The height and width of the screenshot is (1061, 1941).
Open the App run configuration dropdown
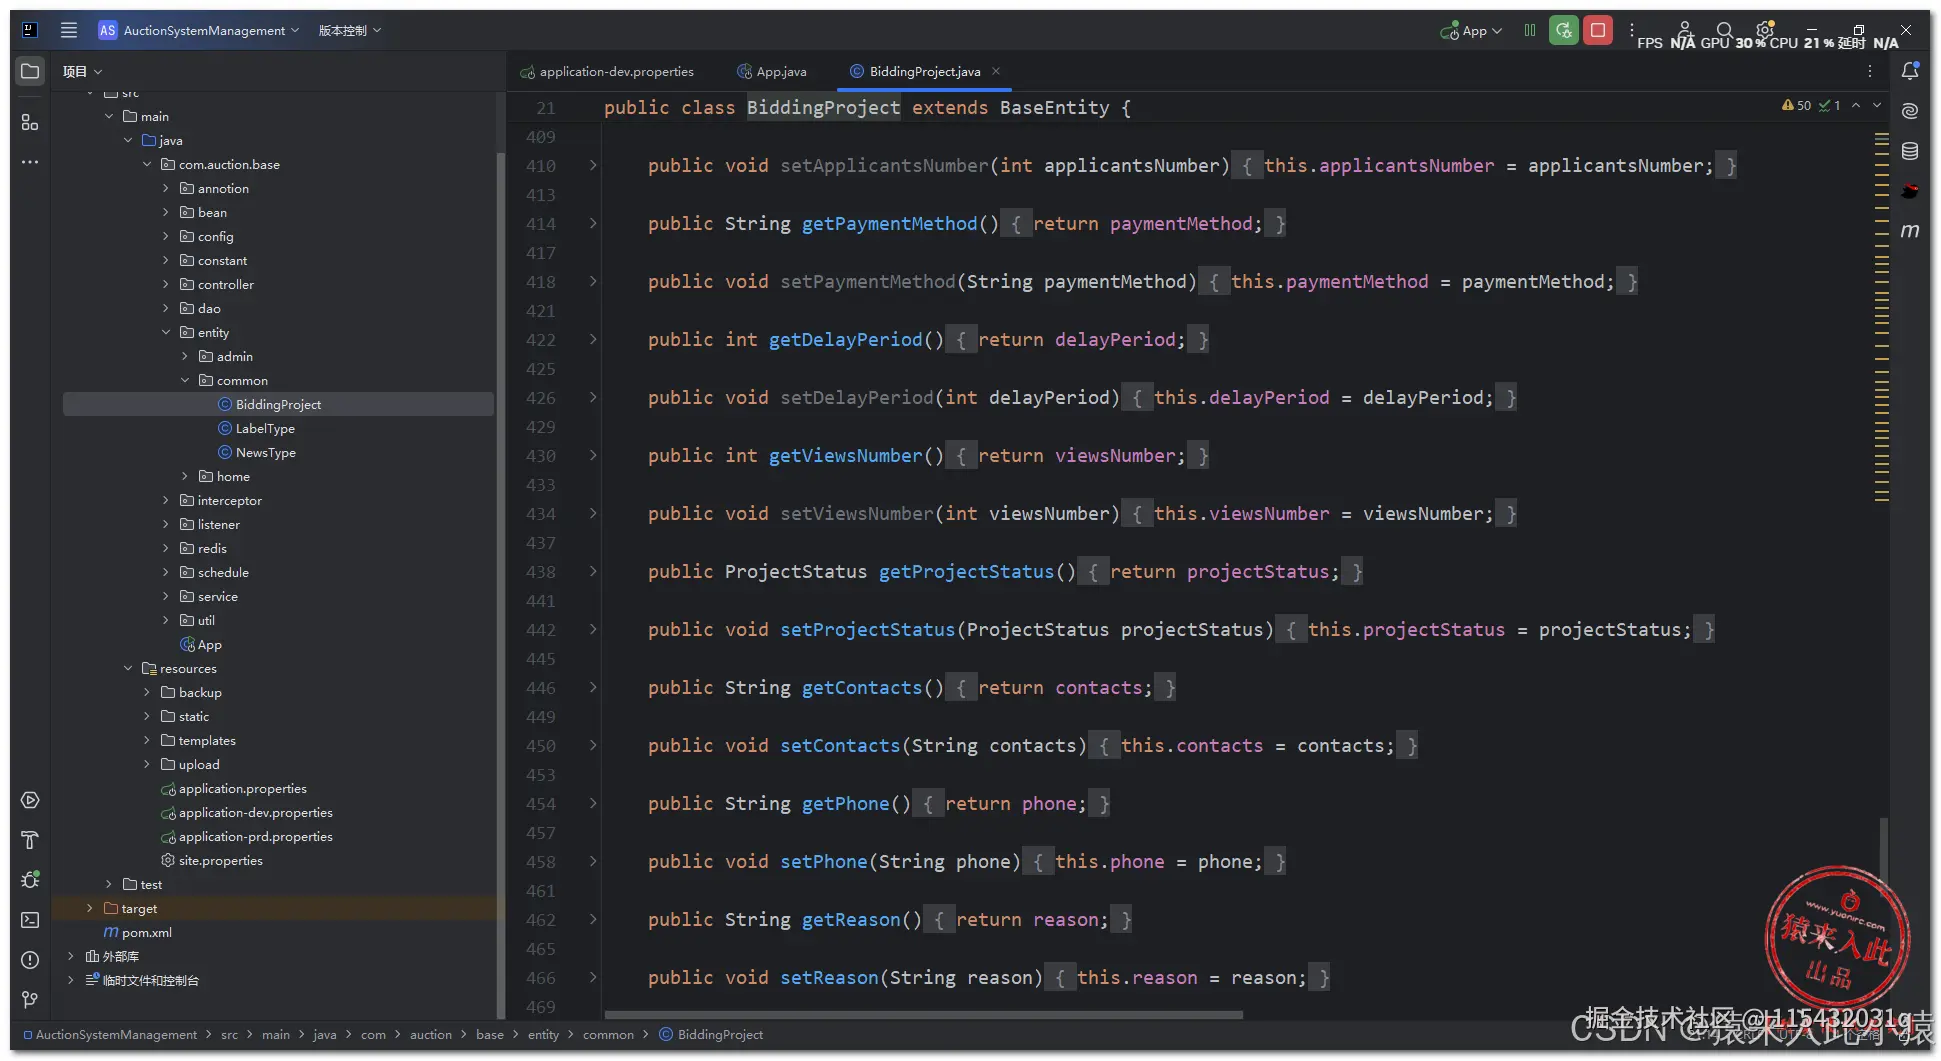(x=1471, y=30)
